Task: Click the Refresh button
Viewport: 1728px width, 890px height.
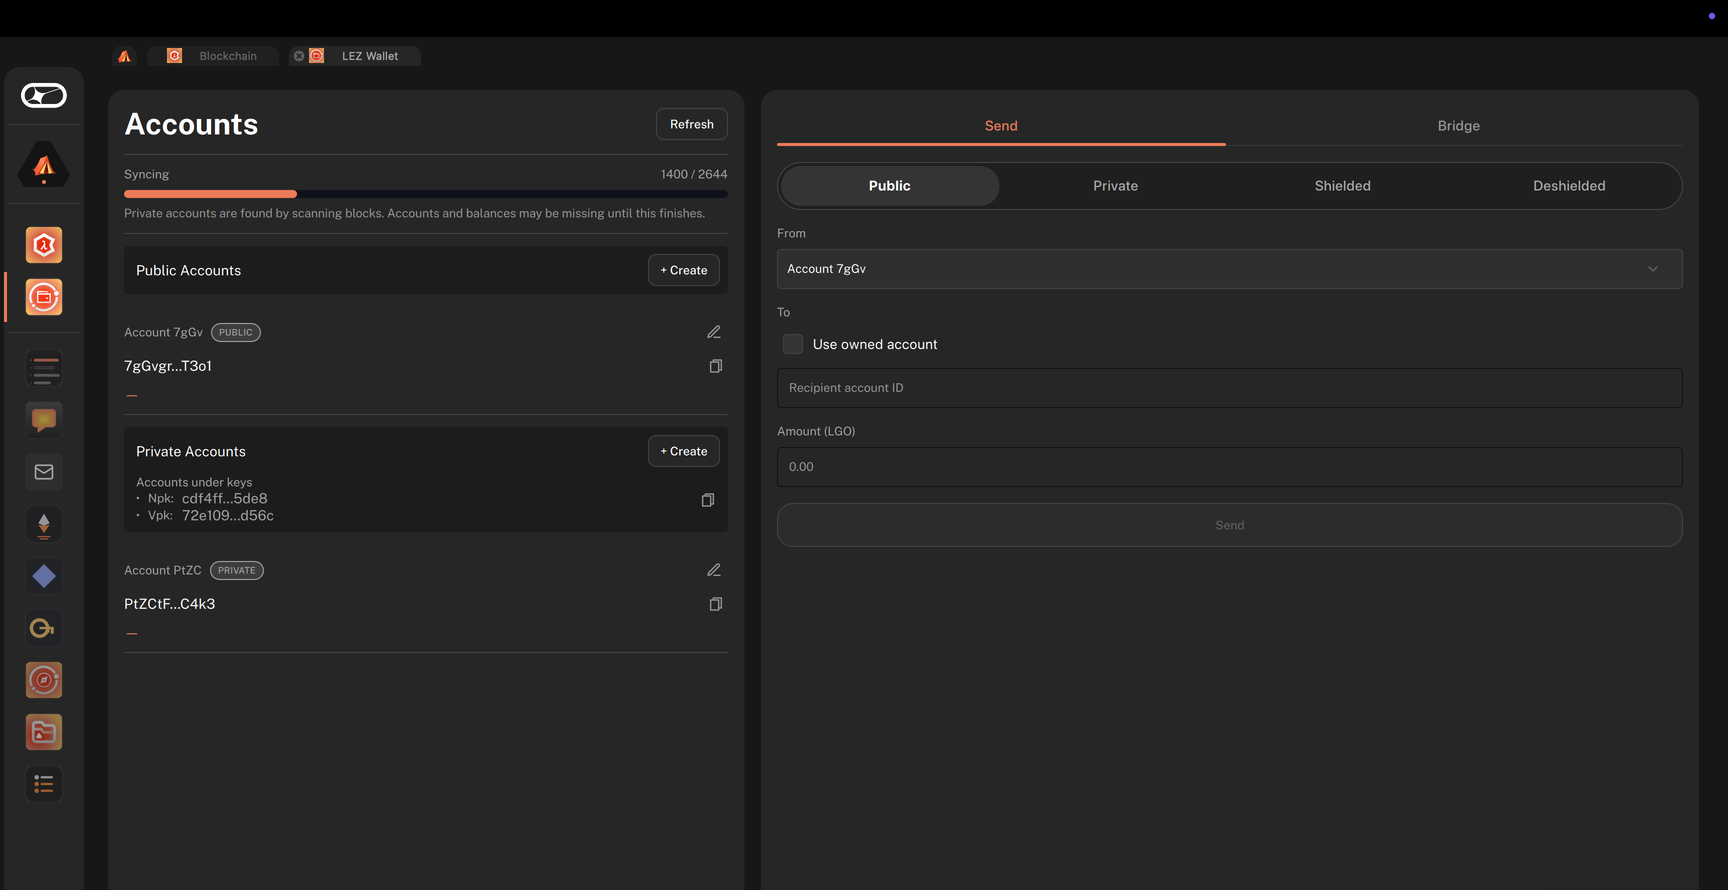Action: pyautogui.click(x=692, y=124)
